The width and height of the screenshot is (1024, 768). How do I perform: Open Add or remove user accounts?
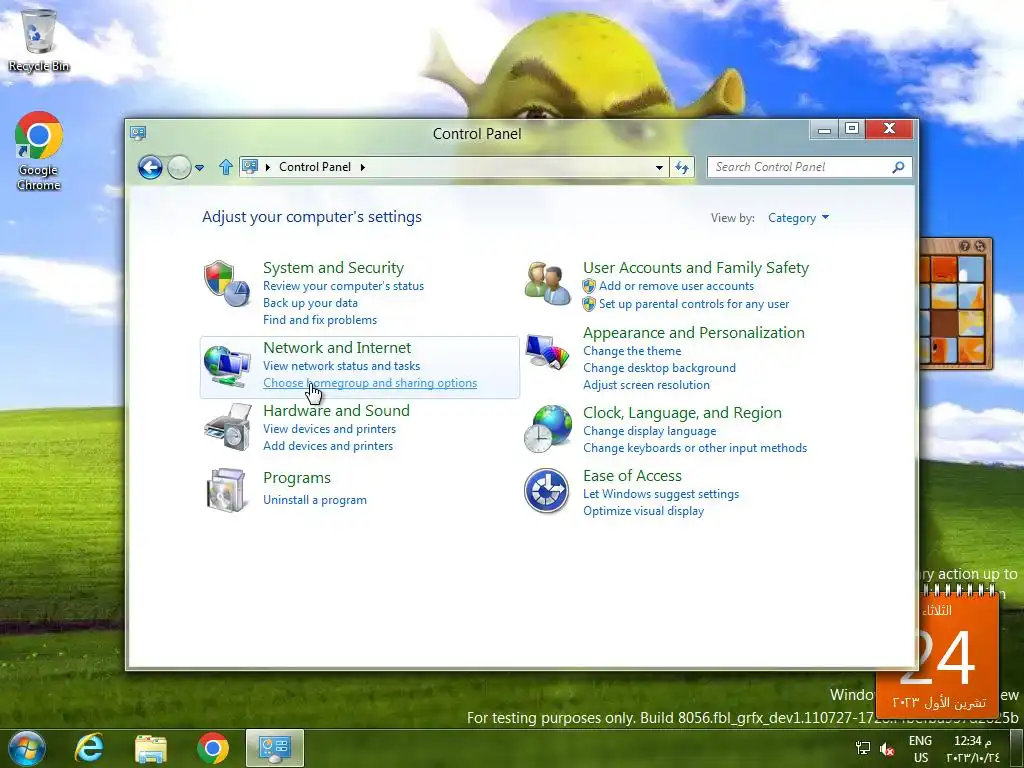click(x=676, y=286)
